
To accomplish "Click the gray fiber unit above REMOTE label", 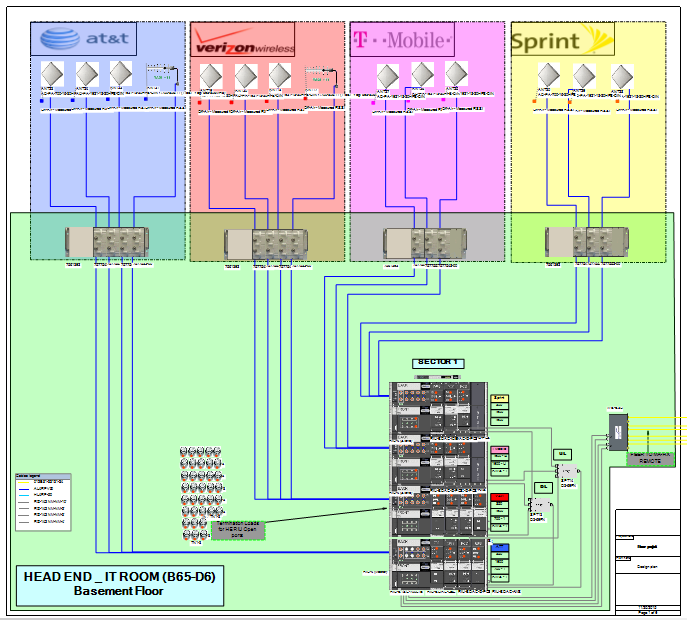I will click(x=618, y=432).
